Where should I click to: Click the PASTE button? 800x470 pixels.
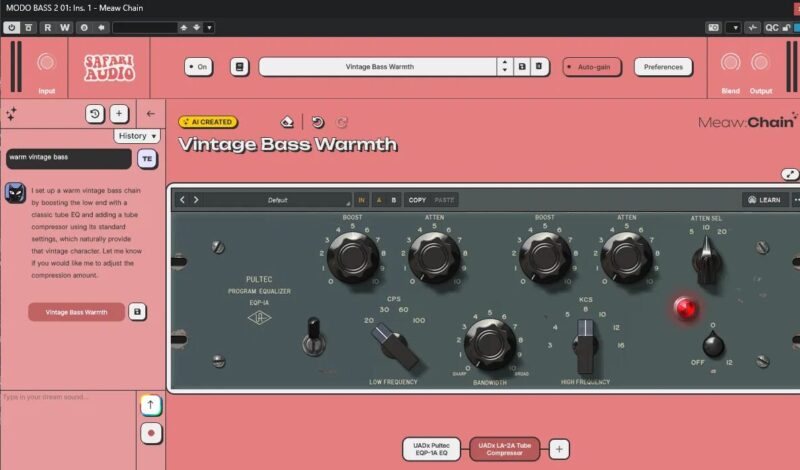[x=444, y=200]
